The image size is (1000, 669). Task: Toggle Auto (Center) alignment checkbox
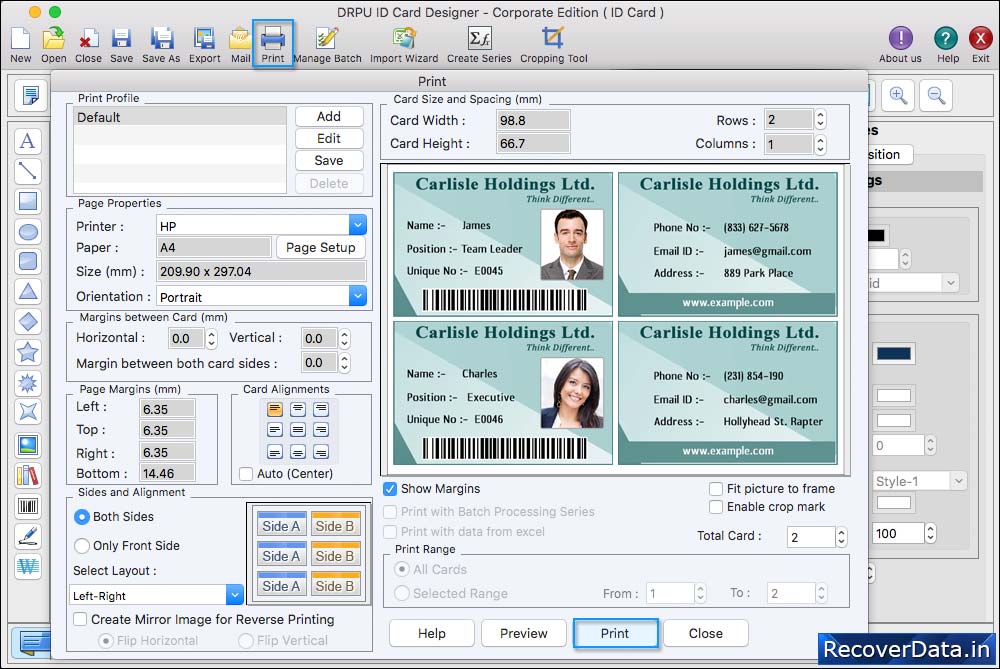coord(246,474)
